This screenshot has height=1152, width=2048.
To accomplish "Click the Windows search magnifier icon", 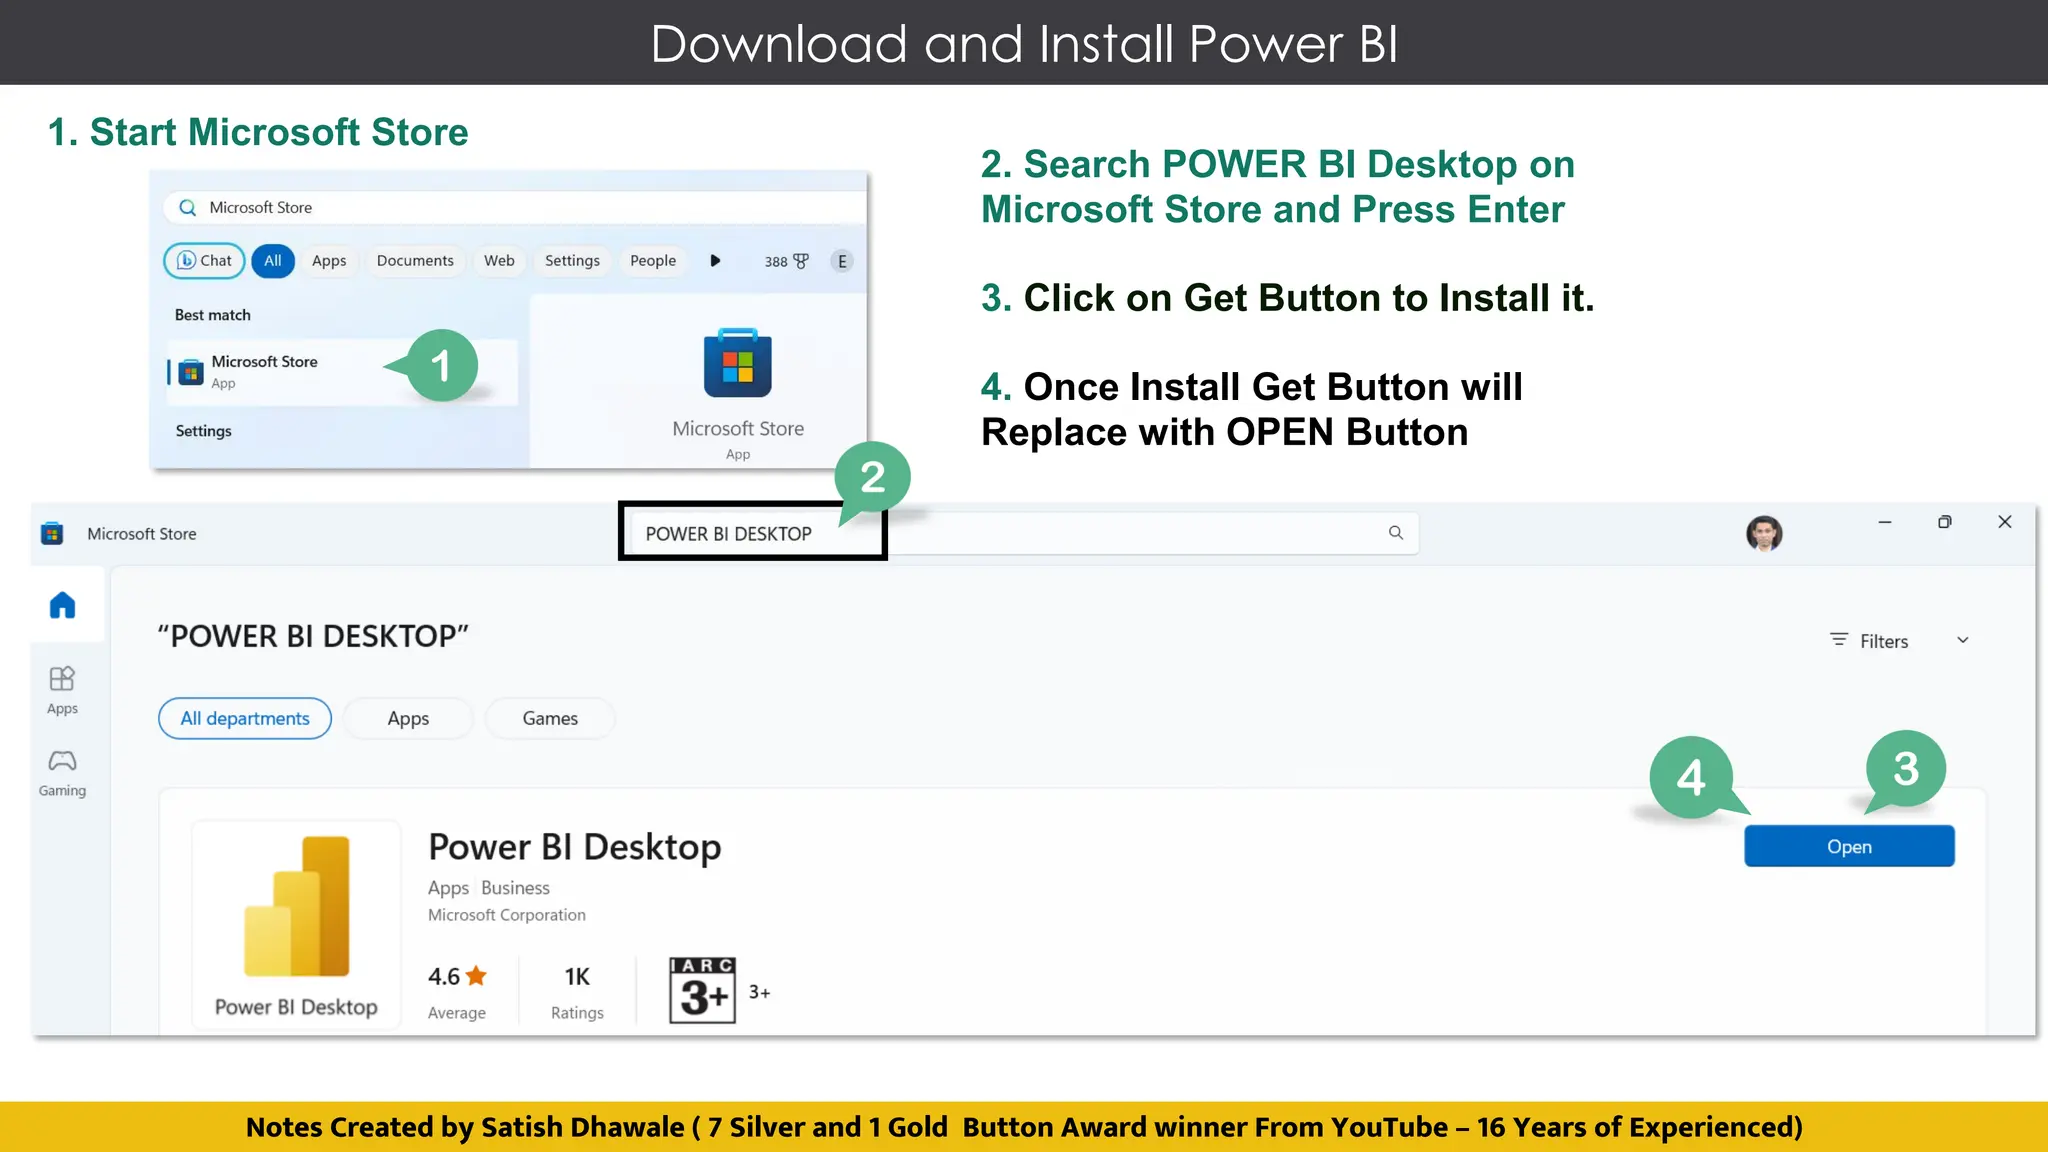I will coord(187,207).
